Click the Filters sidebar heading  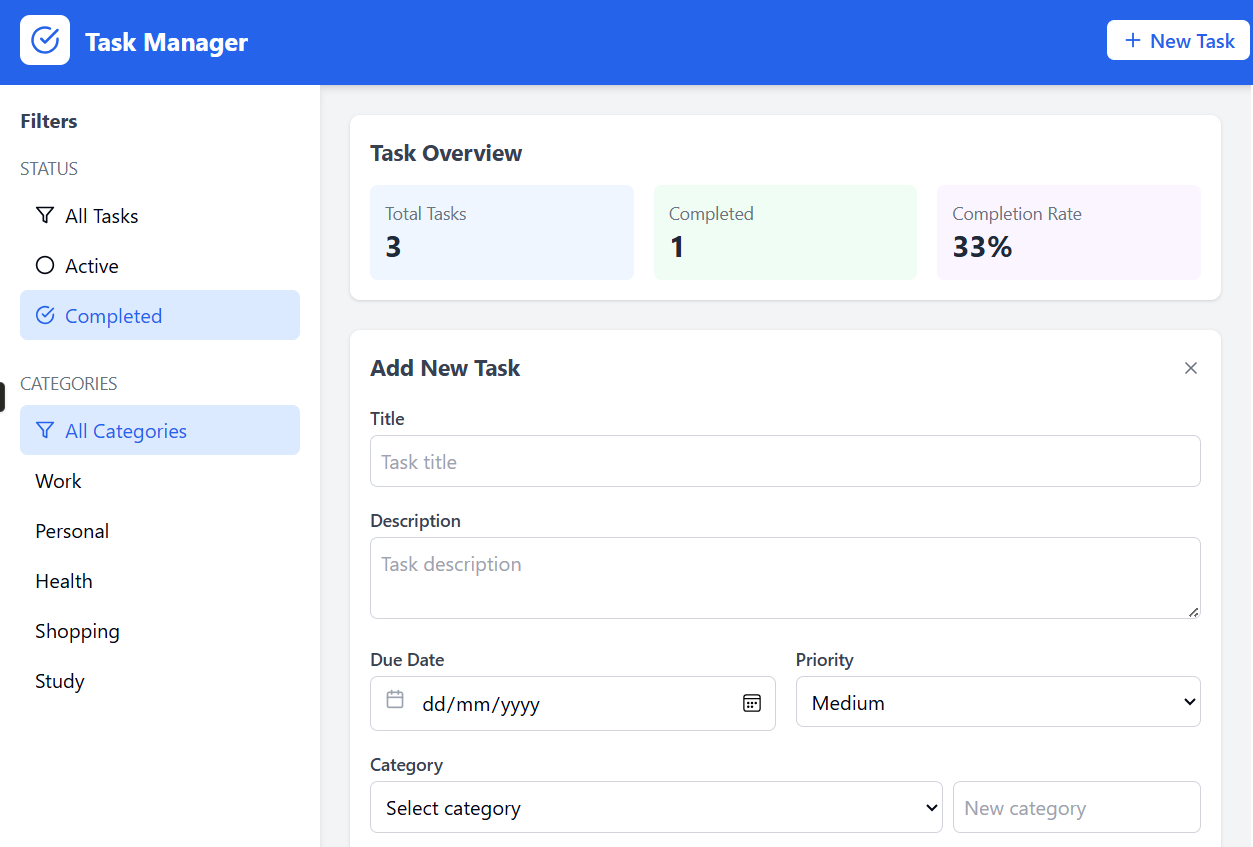[49, 121]
